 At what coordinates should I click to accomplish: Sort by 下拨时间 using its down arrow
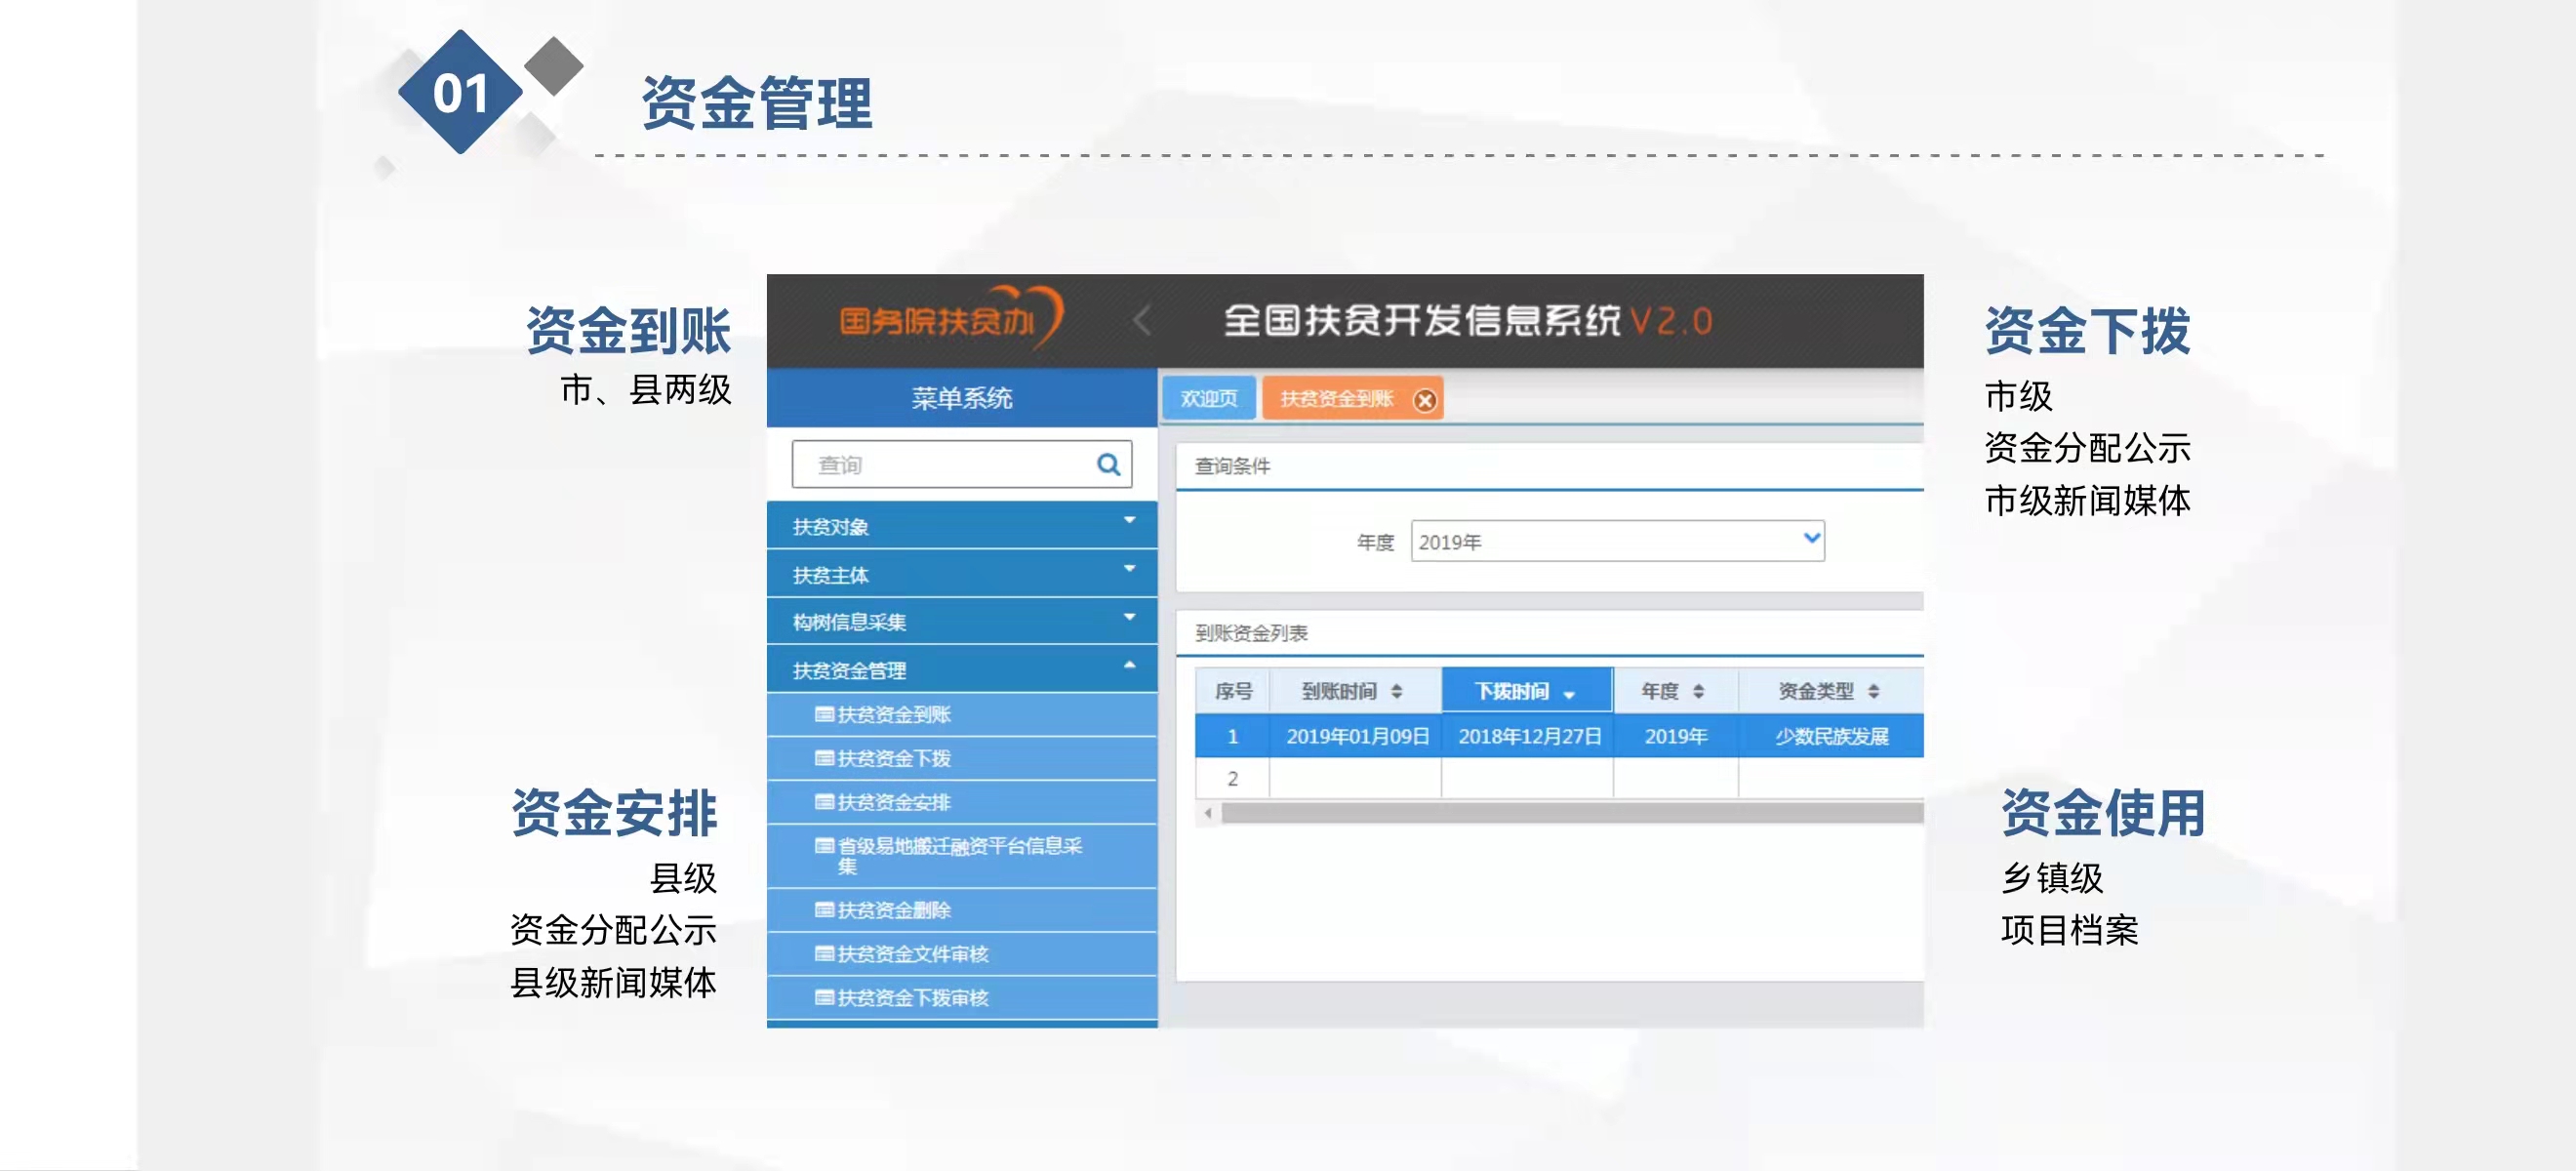1569,695
